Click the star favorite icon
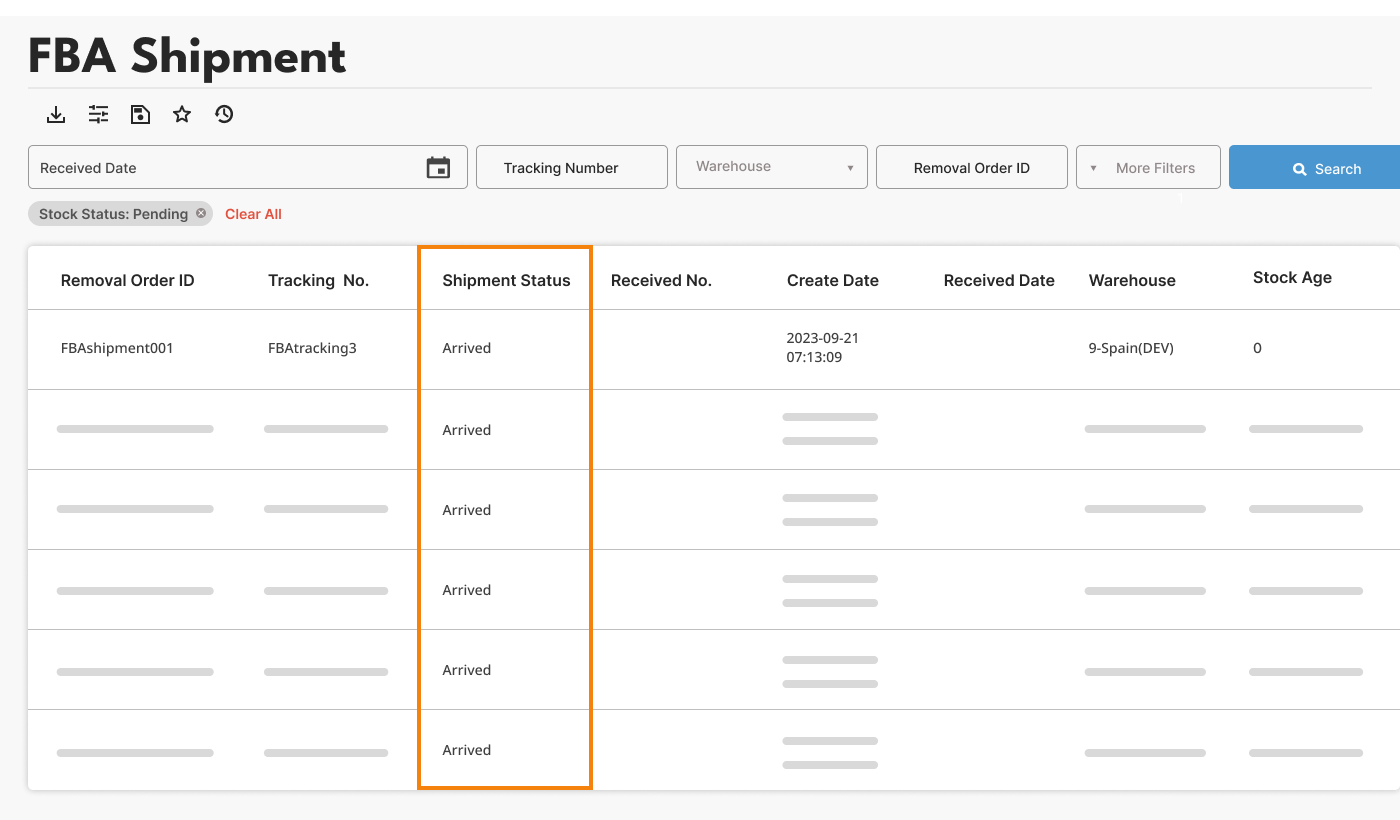 point(182,115)
